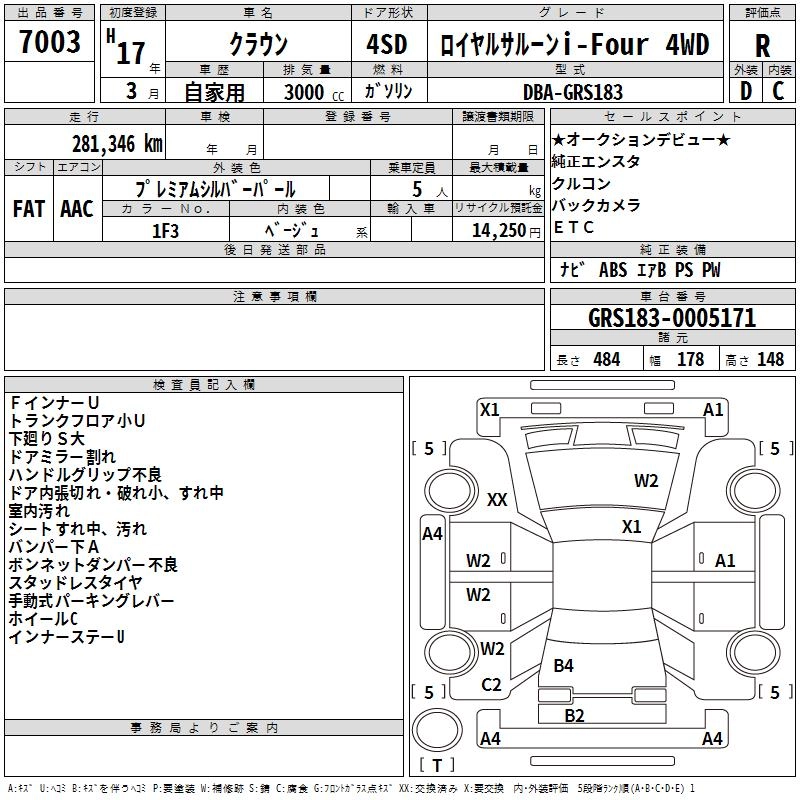Screen dimensions: 800x800
Task: Click the B2 mark near the rear bumper
Action: 574,715
